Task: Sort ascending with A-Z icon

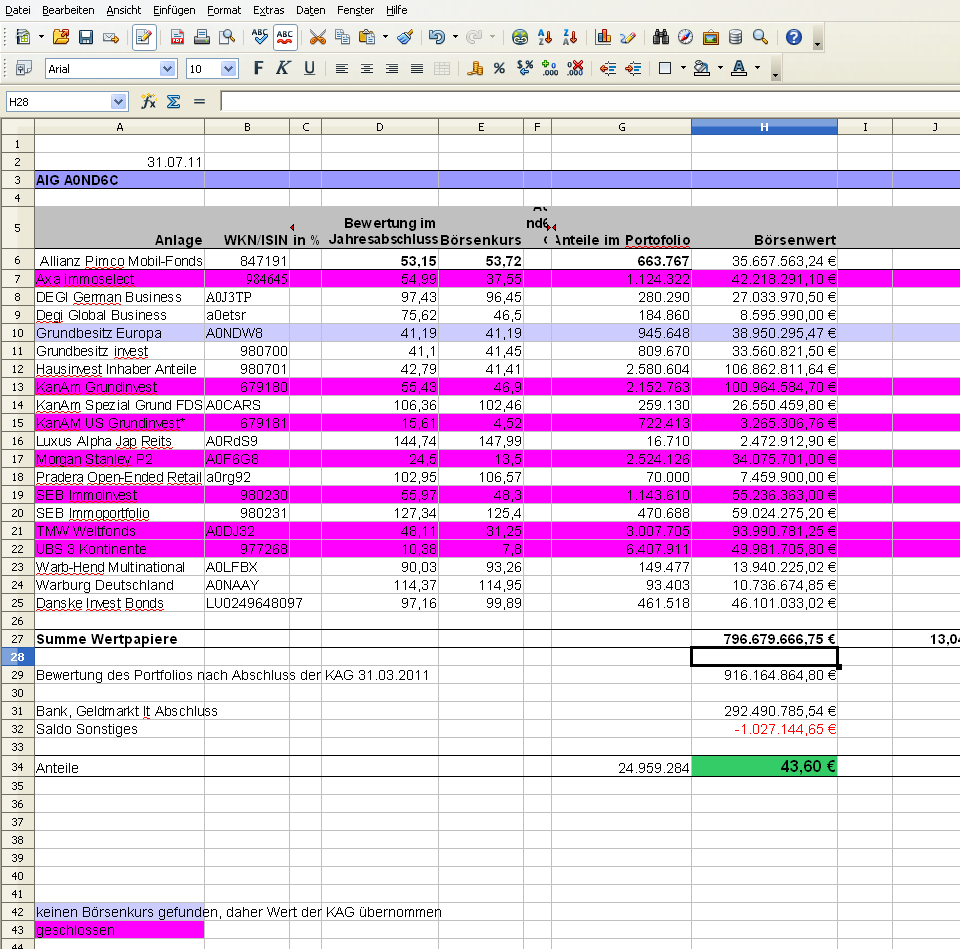Action: pyautogui.click(x=546, y=38)
